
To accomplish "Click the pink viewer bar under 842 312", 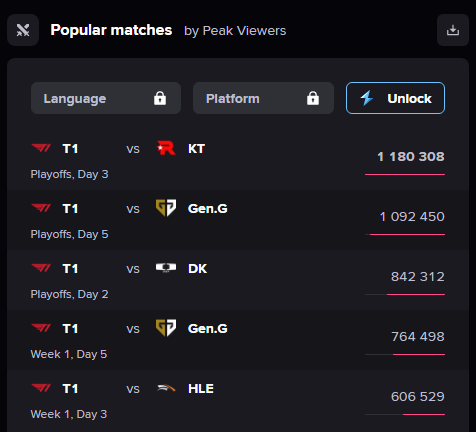I will click(x=416, y=294).
